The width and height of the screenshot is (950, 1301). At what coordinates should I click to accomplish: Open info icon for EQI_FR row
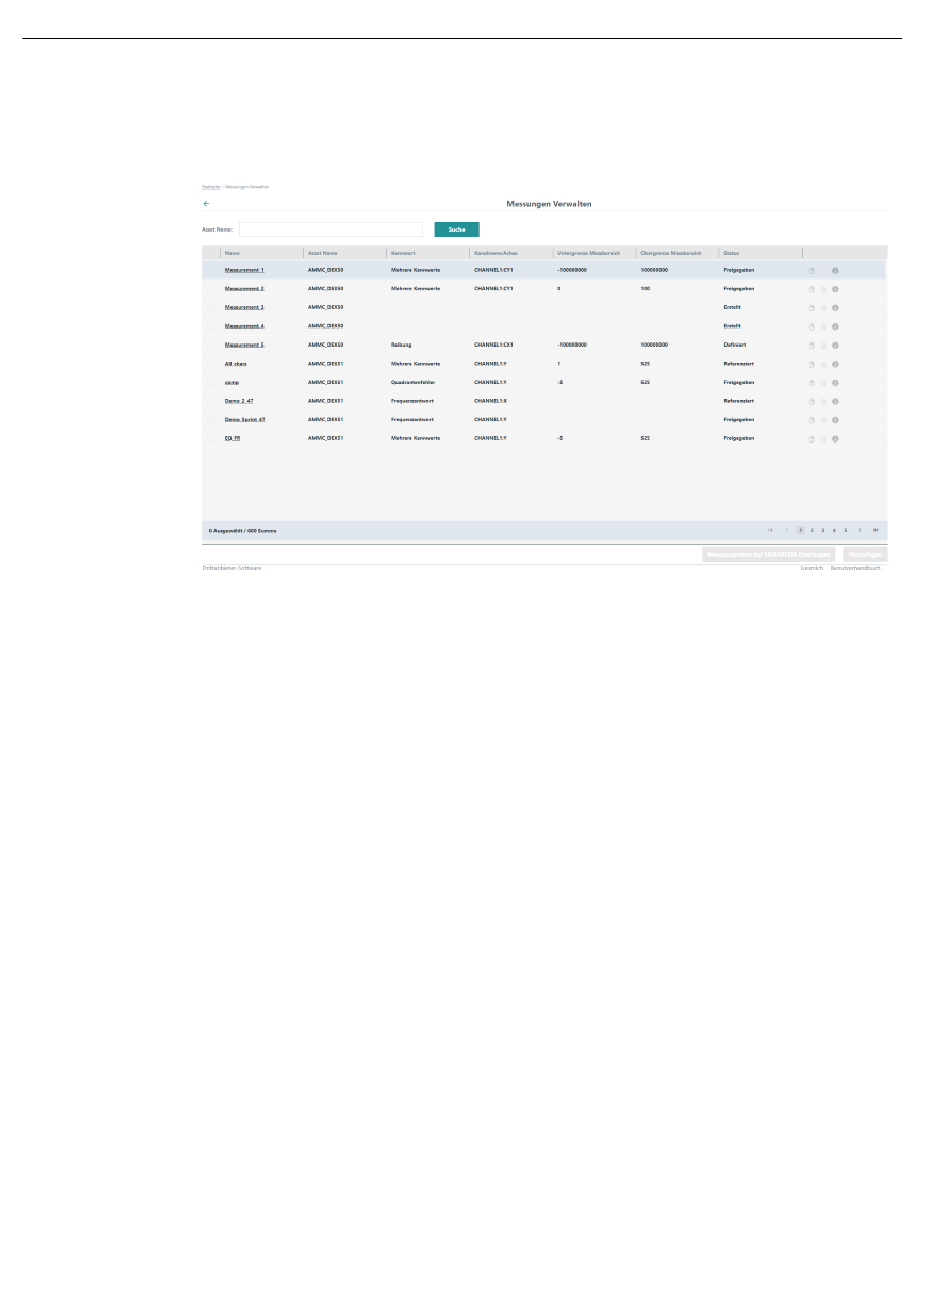pyautogui.click(x=835, y=439)
